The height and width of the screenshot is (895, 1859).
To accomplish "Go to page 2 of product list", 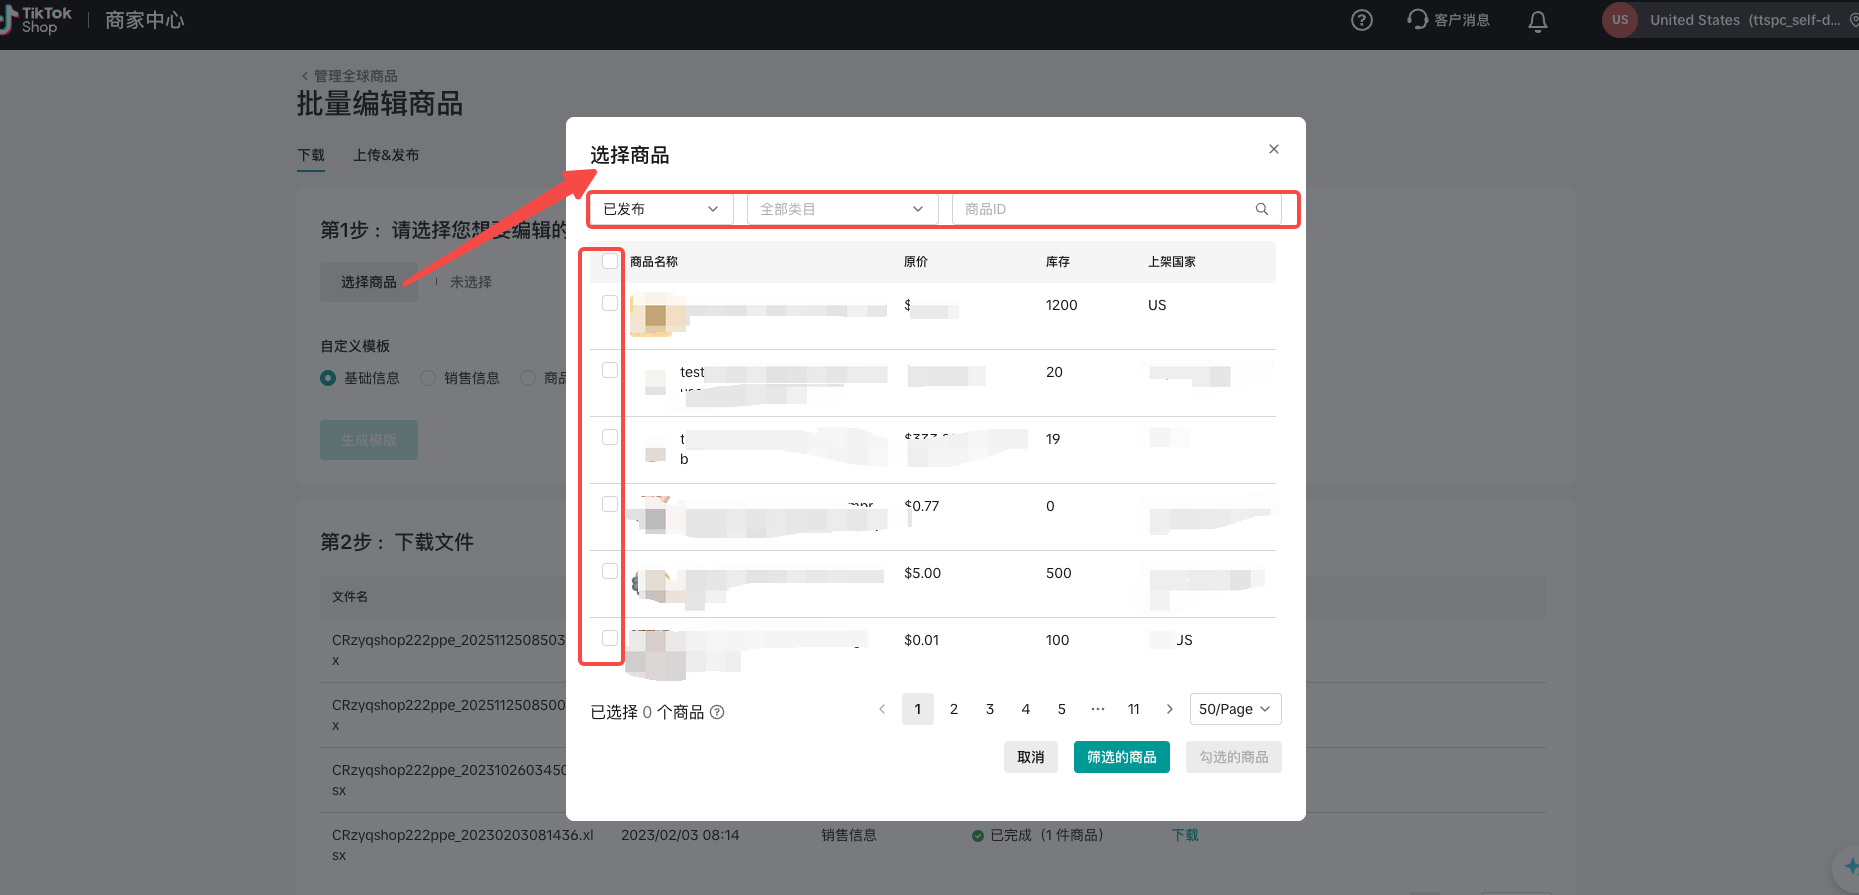I will [x=953, y=709].
